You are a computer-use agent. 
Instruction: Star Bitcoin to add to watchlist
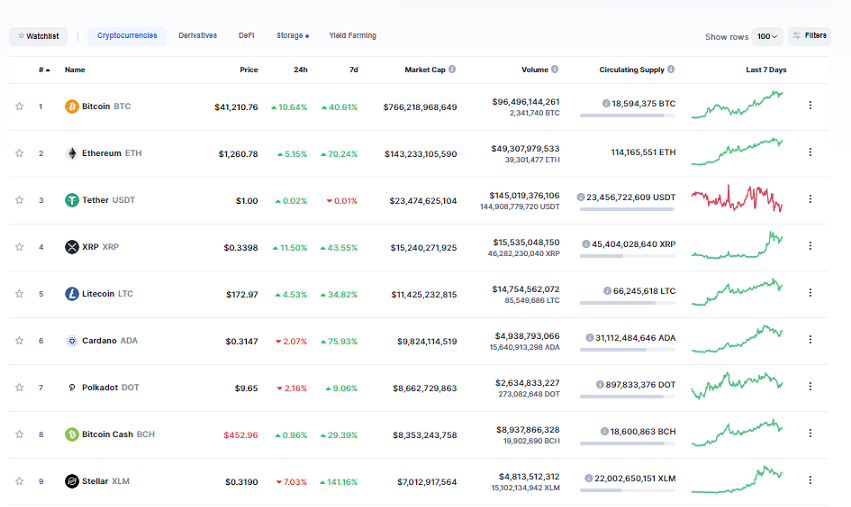click(19, 106)
